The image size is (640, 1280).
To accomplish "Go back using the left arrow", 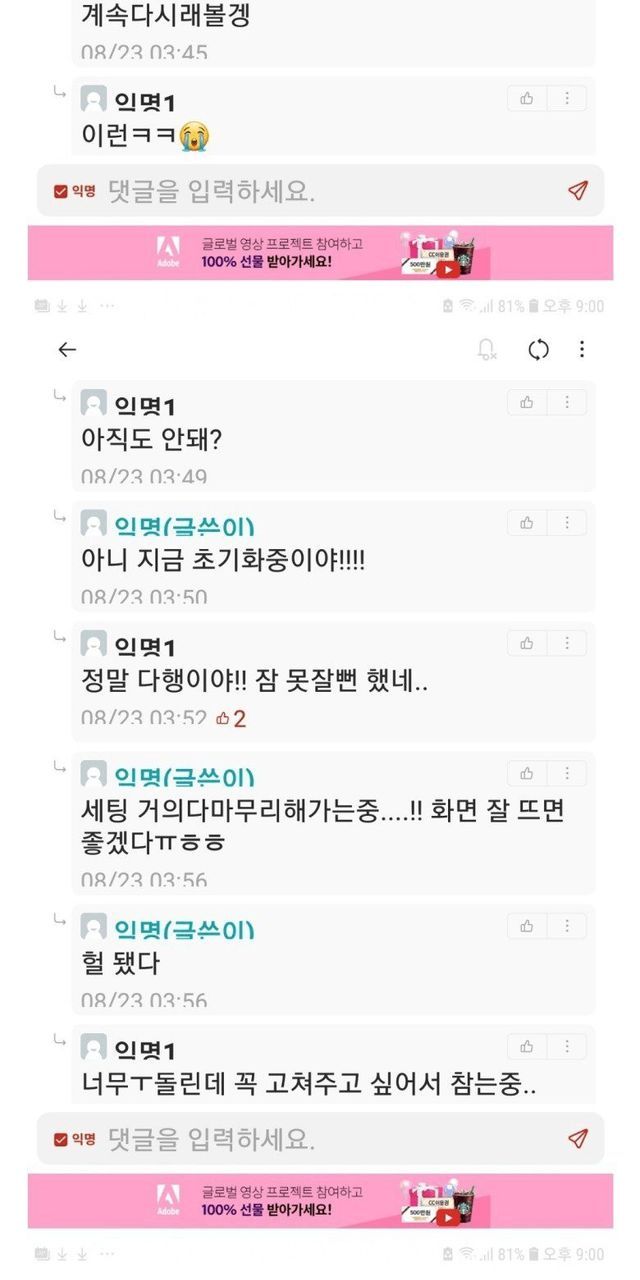I will pos(67,349).
